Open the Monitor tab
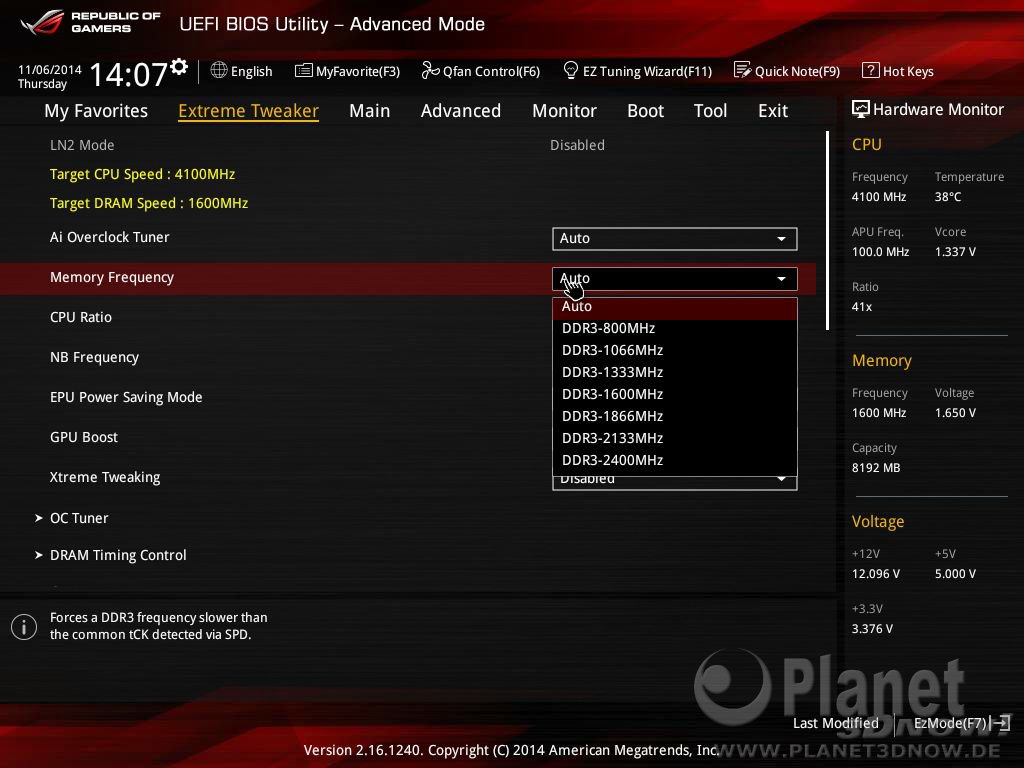This screenshot has height=768, width=1024. [x=564, y=111]
